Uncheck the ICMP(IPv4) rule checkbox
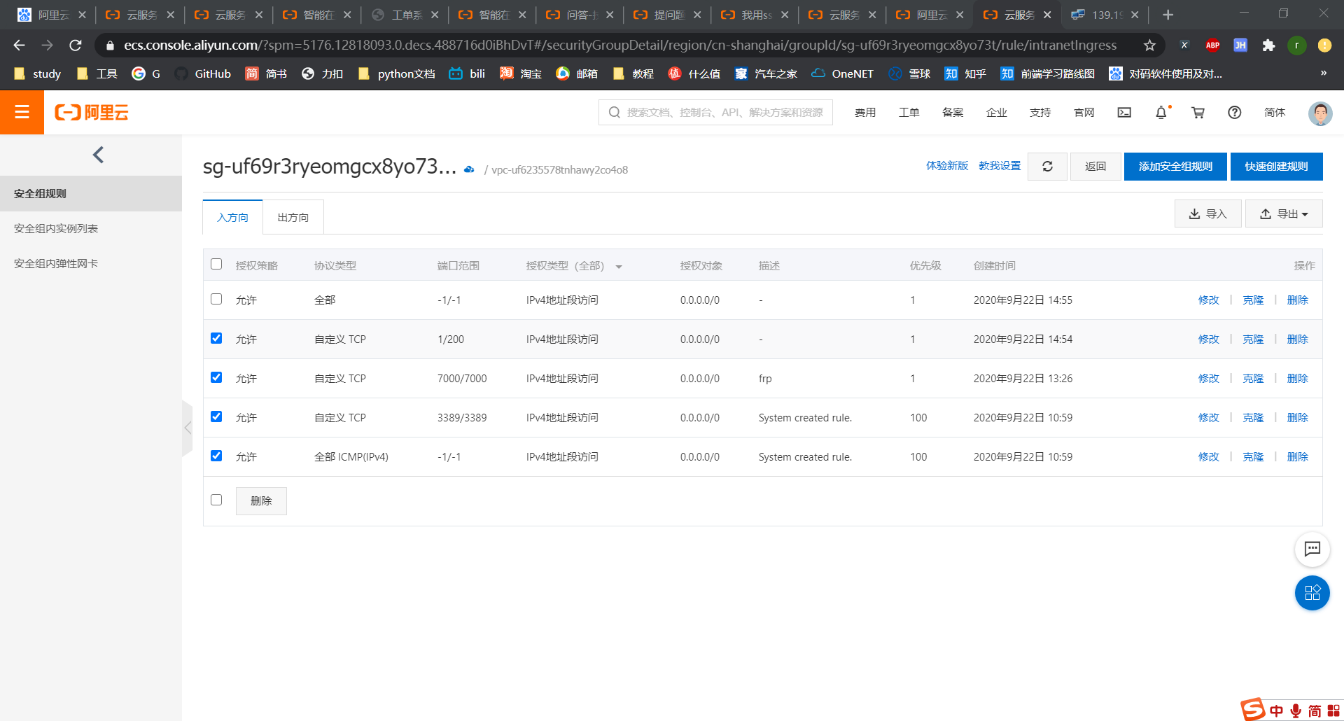1344x721 pixels. pyautogui.click(x=216, y=455)
